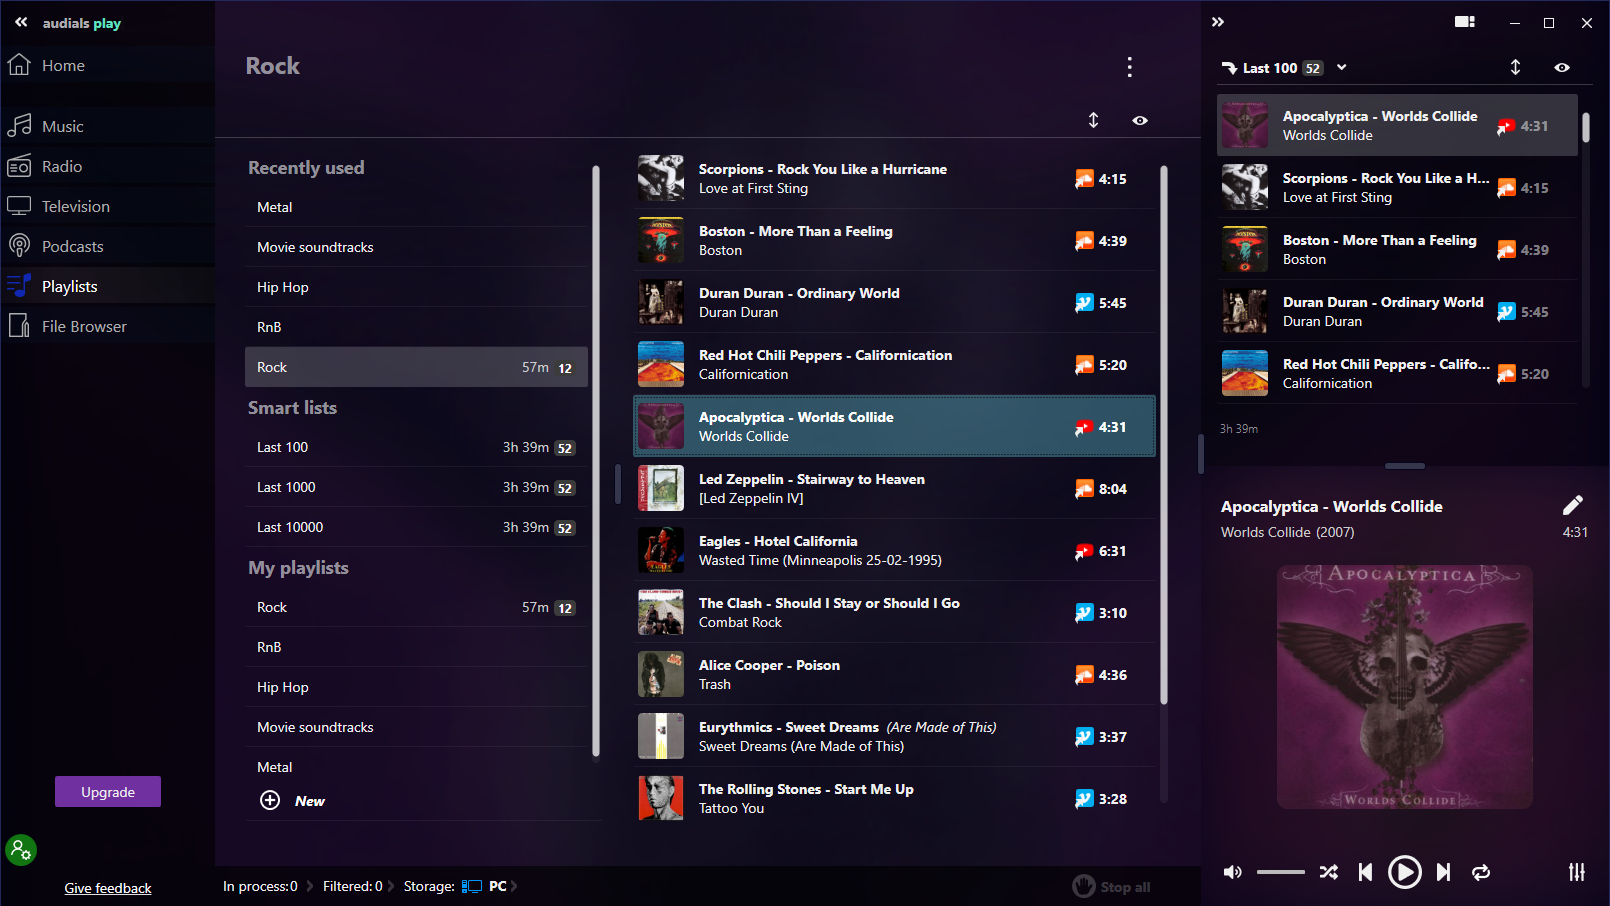Select Hip Hop under Recently used
1610x906 pixels.
pyautogui.click(x=416, y=287)
